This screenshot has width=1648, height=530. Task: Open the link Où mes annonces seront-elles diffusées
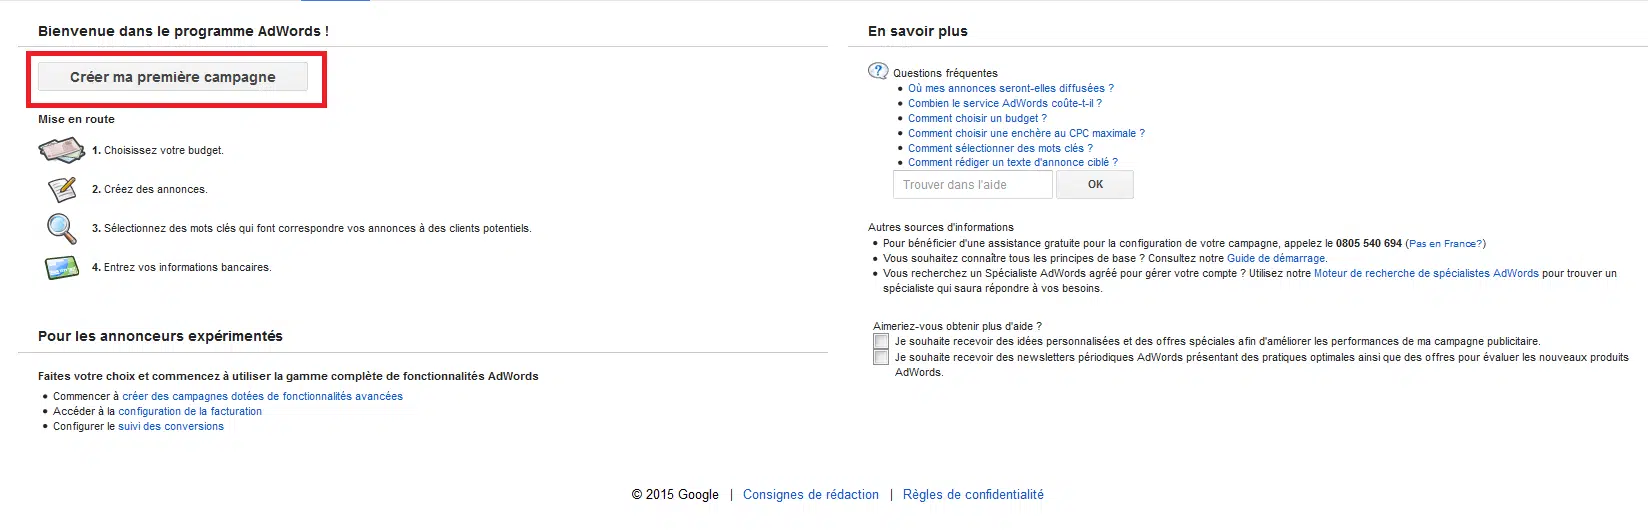pos(1010,88)
